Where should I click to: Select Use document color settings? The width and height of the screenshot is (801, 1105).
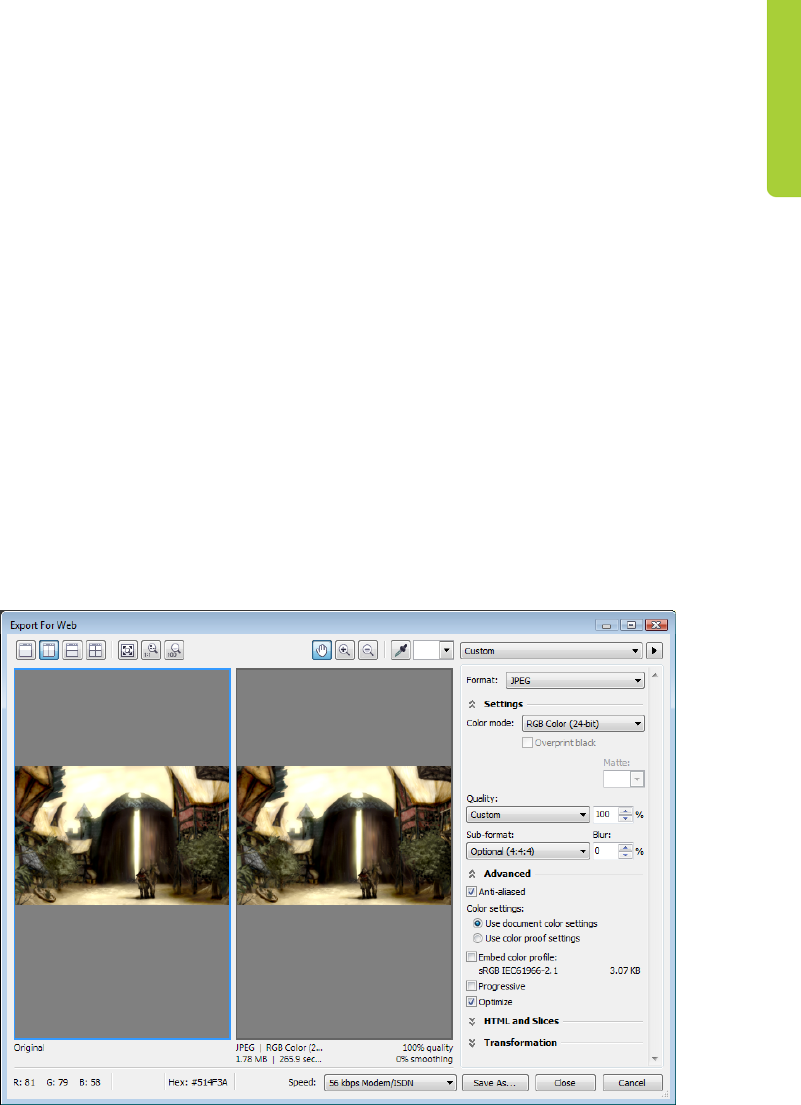click(478, 923)
